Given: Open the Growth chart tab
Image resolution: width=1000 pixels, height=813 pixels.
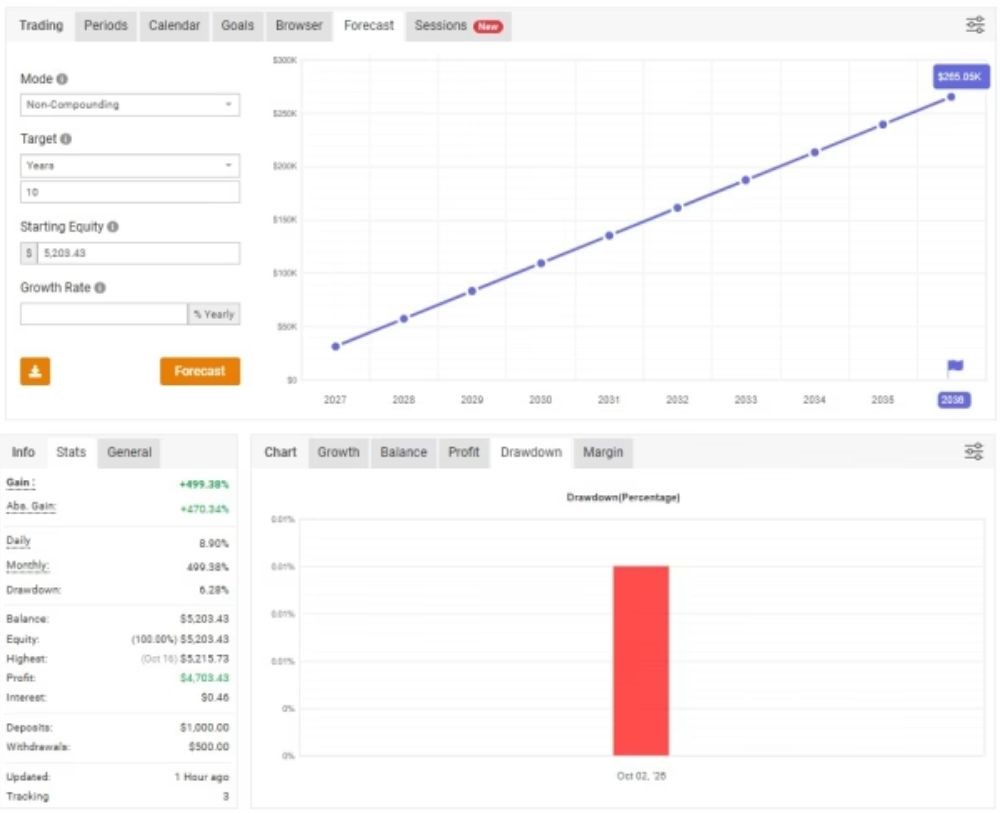Looking at the screenshot, I should [x=339, y=452].
